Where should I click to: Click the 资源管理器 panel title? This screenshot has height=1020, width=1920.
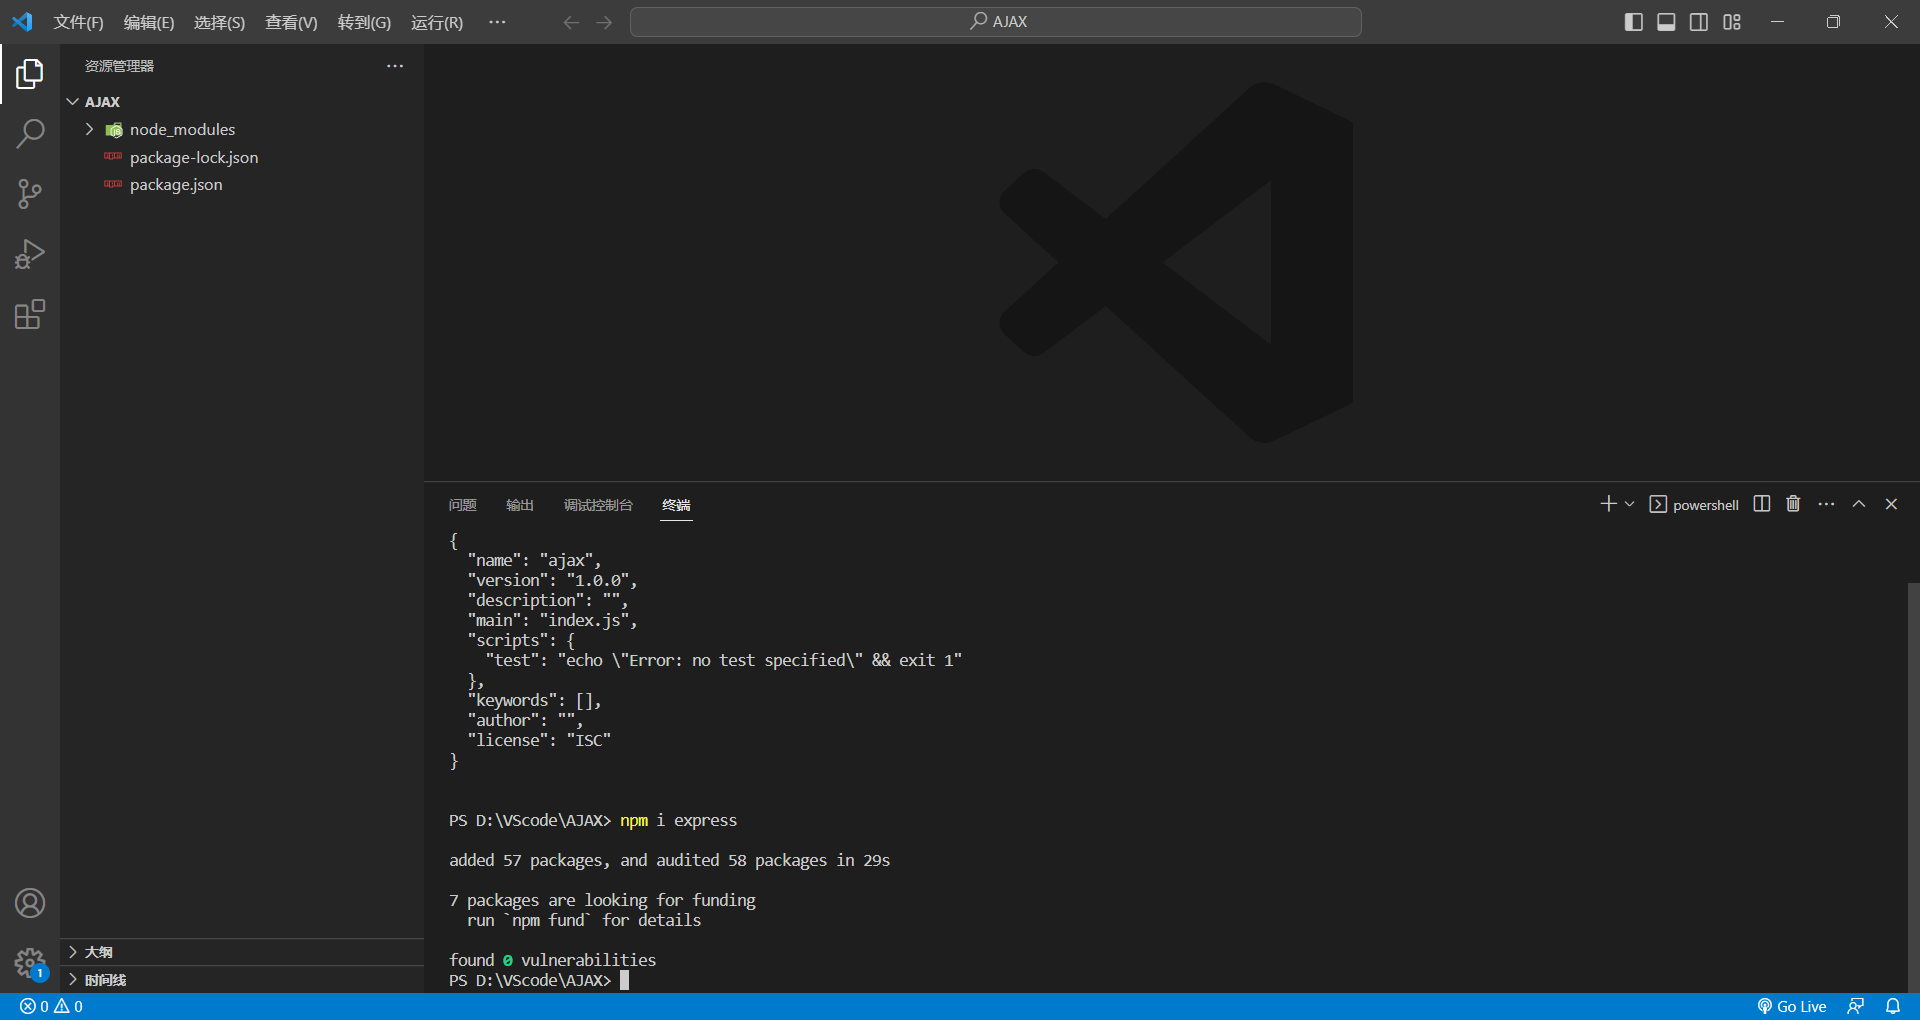pyautogui.click(x=119, y=66)
